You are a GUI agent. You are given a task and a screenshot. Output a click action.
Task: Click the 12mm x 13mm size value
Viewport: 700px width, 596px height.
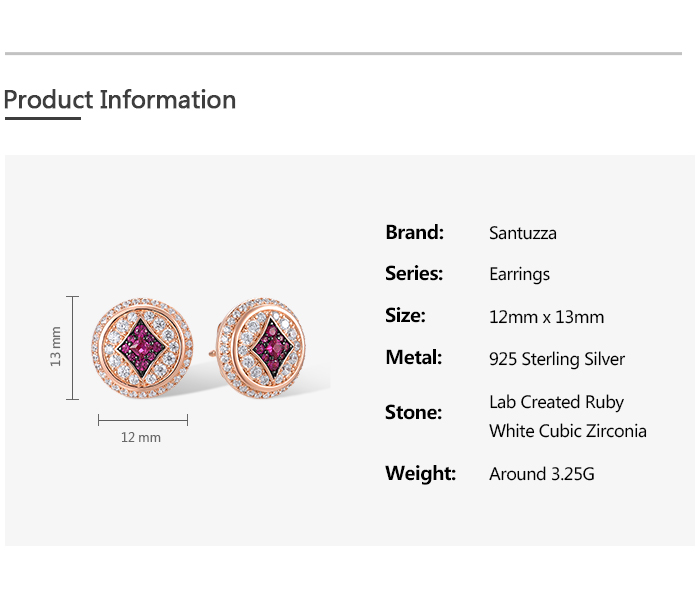pos(546,317)
